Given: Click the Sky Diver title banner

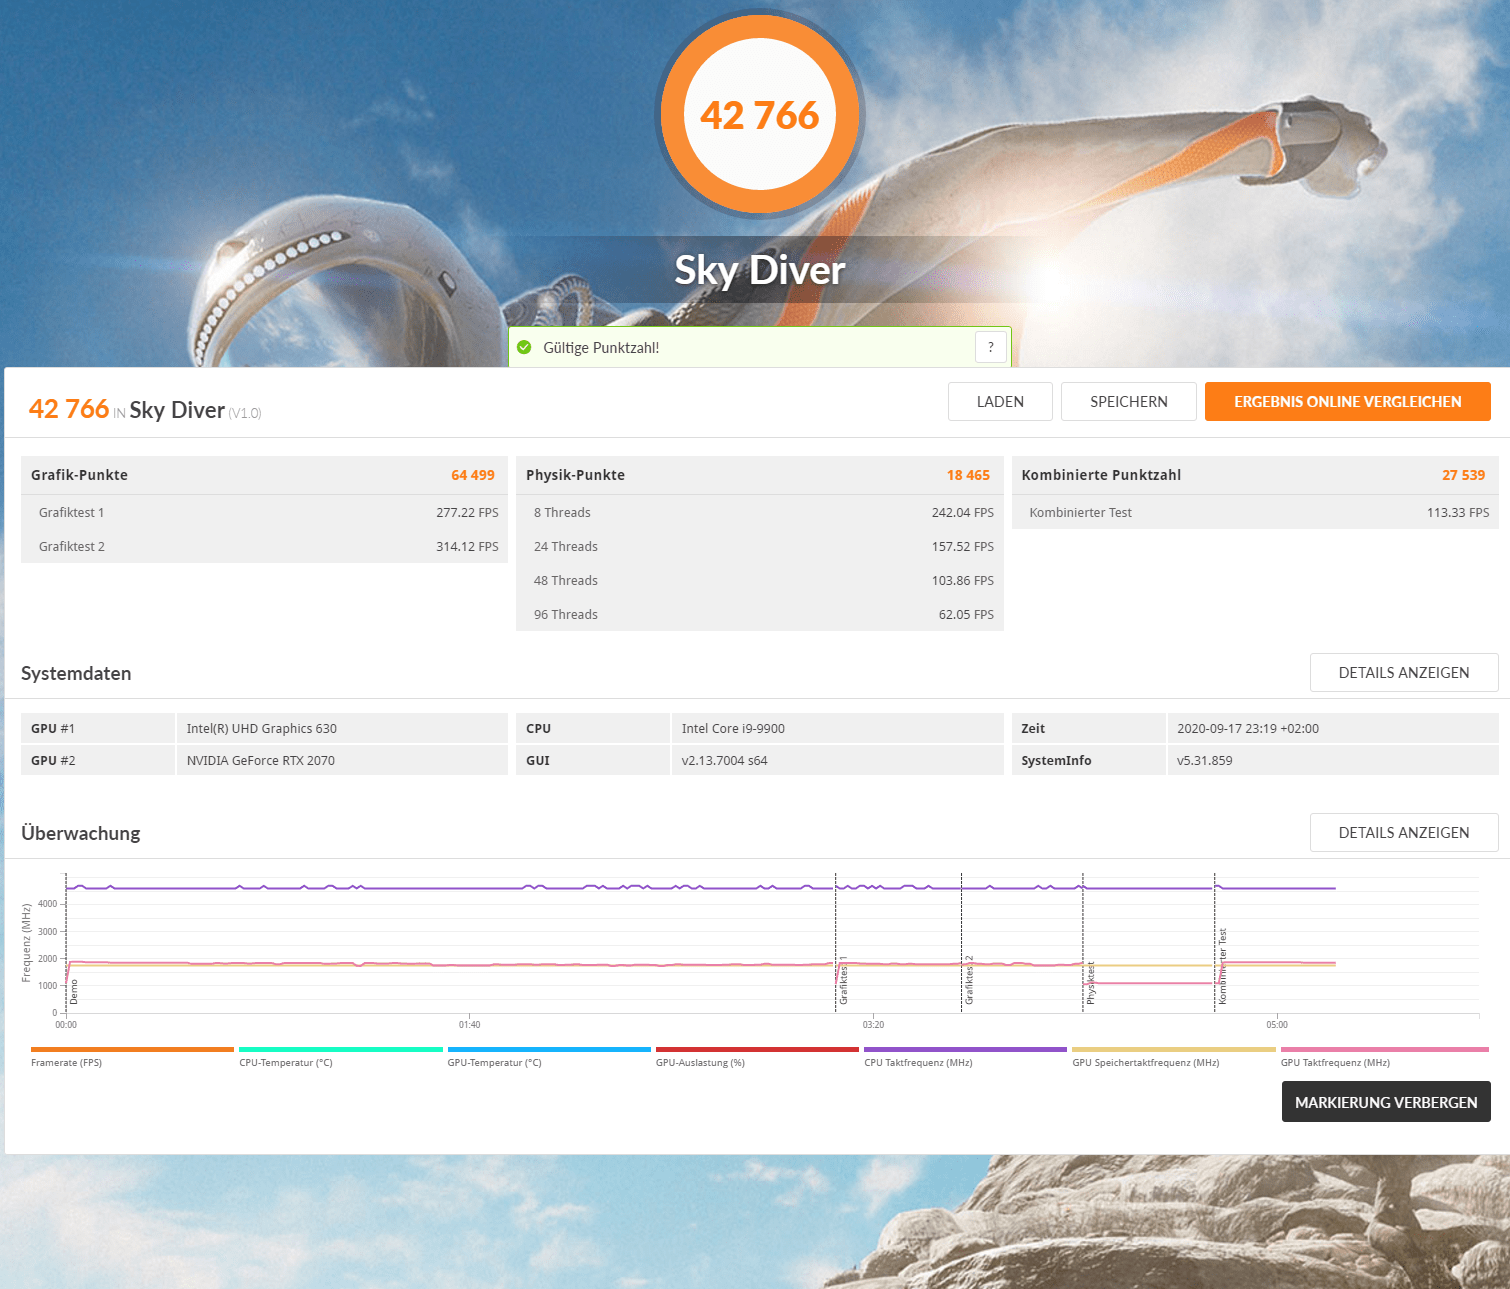Looking at the screenshot, I should [760, 270].
